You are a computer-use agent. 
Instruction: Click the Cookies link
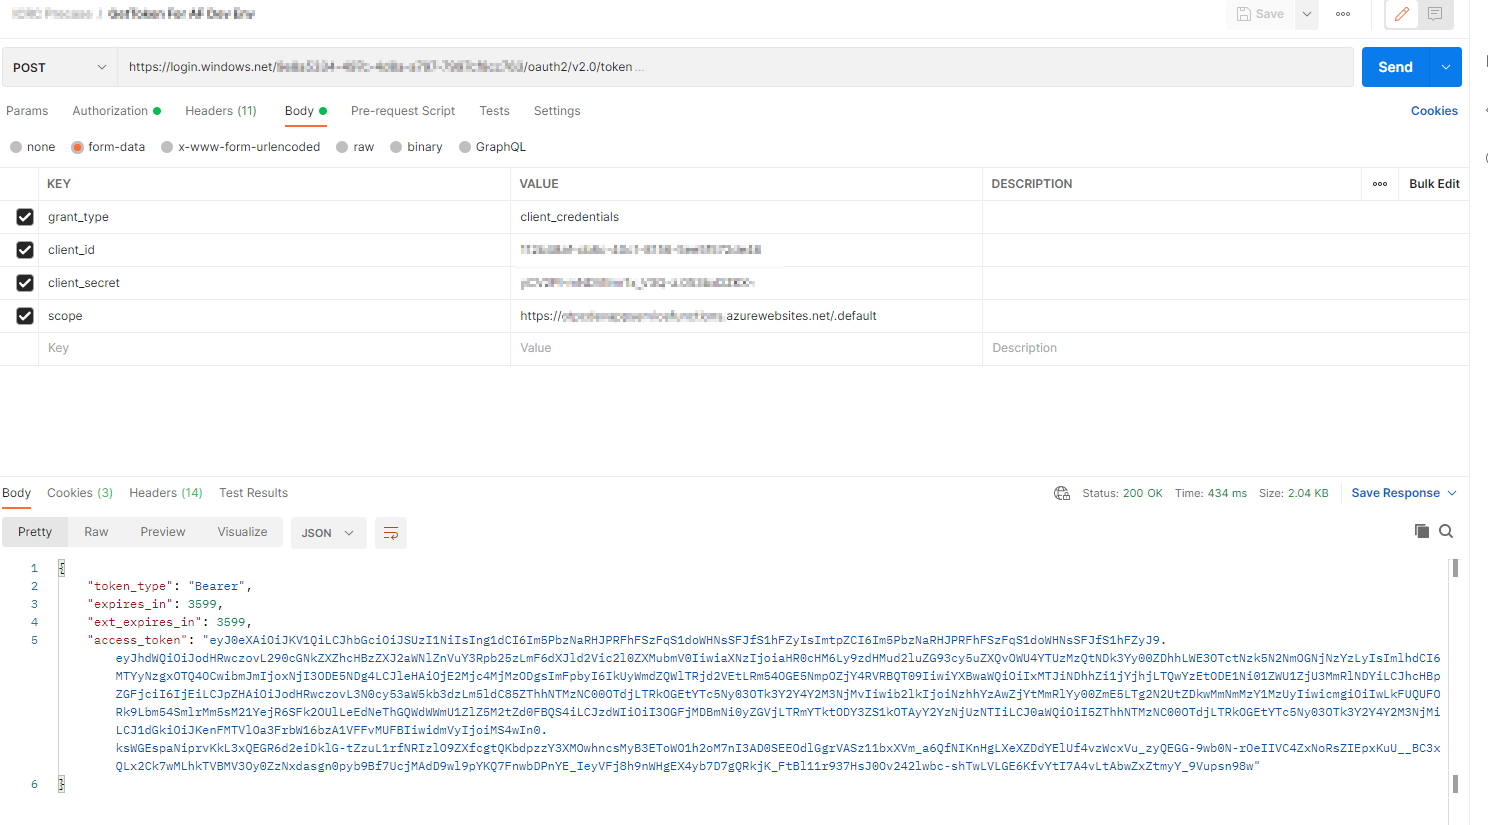(x=1434, y=111)
